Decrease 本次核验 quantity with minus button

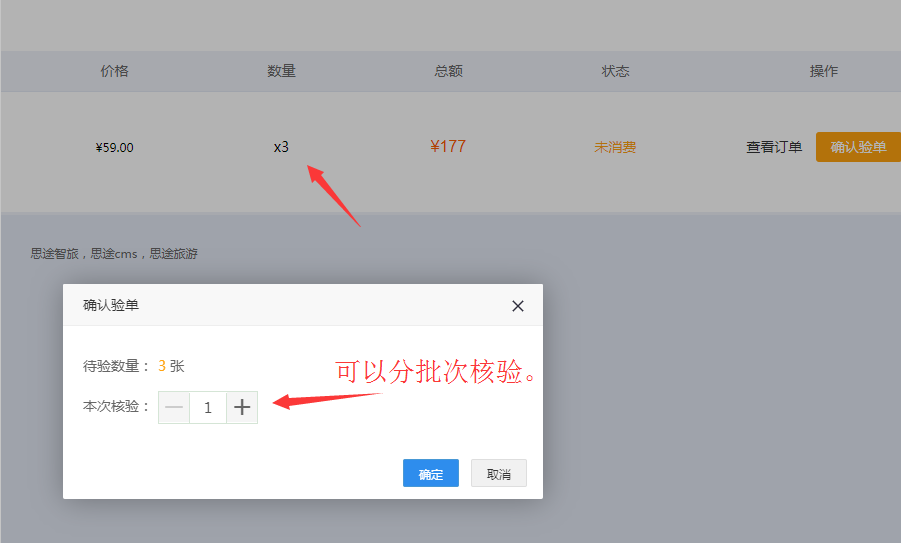tap(174, 407)
